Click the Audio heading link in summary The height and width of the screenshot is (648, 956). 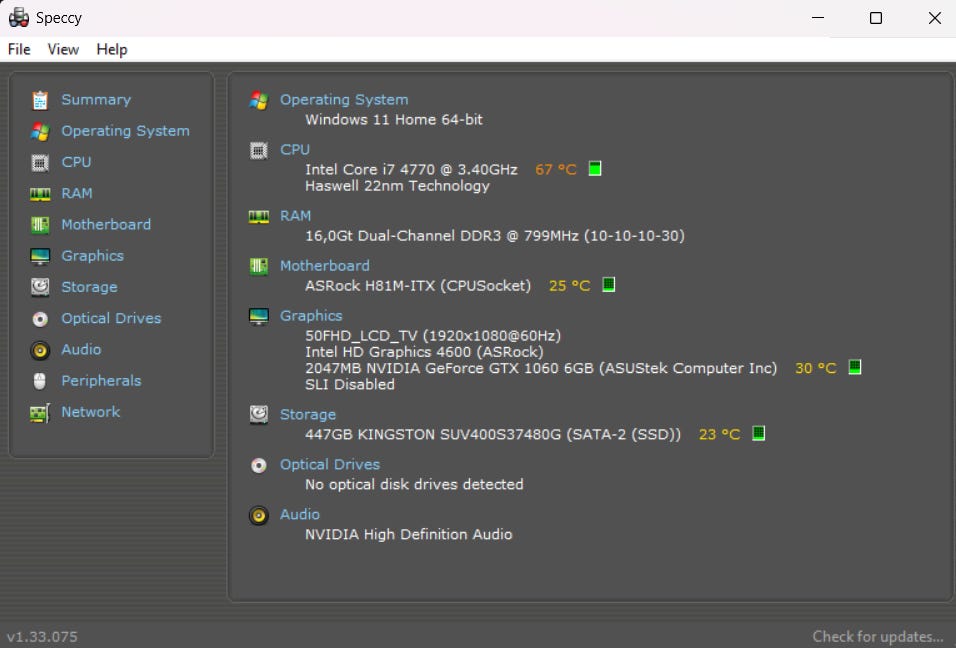click(x=300, y=515)
